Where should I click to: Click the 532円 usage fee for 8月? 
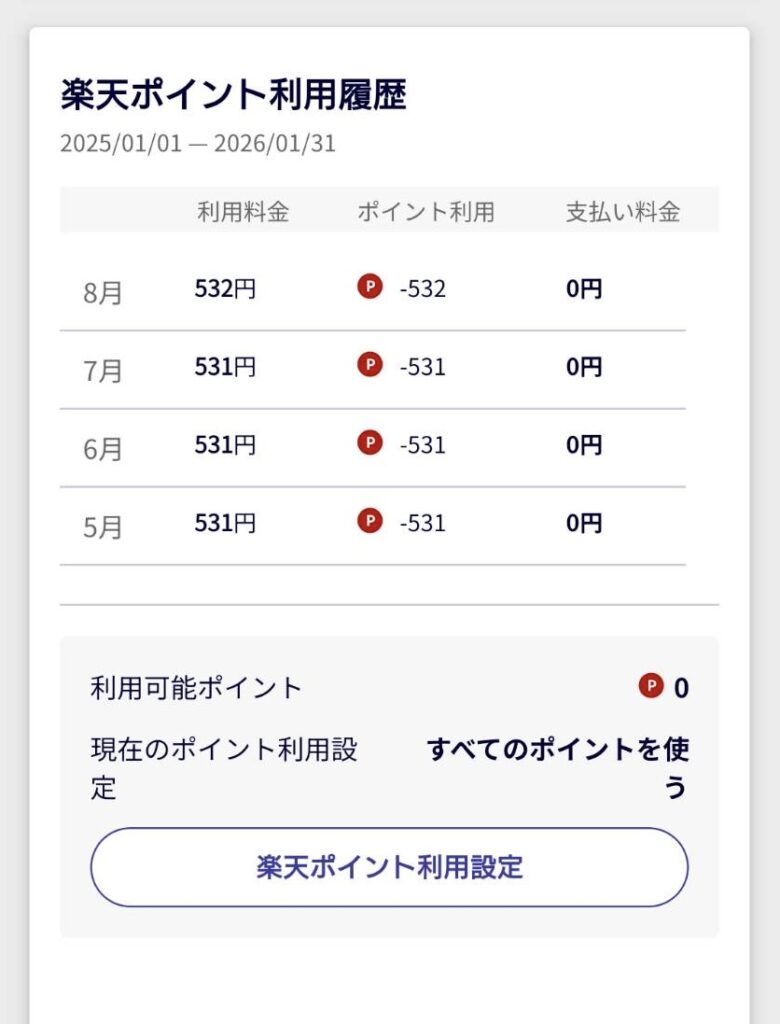point(225,289)
